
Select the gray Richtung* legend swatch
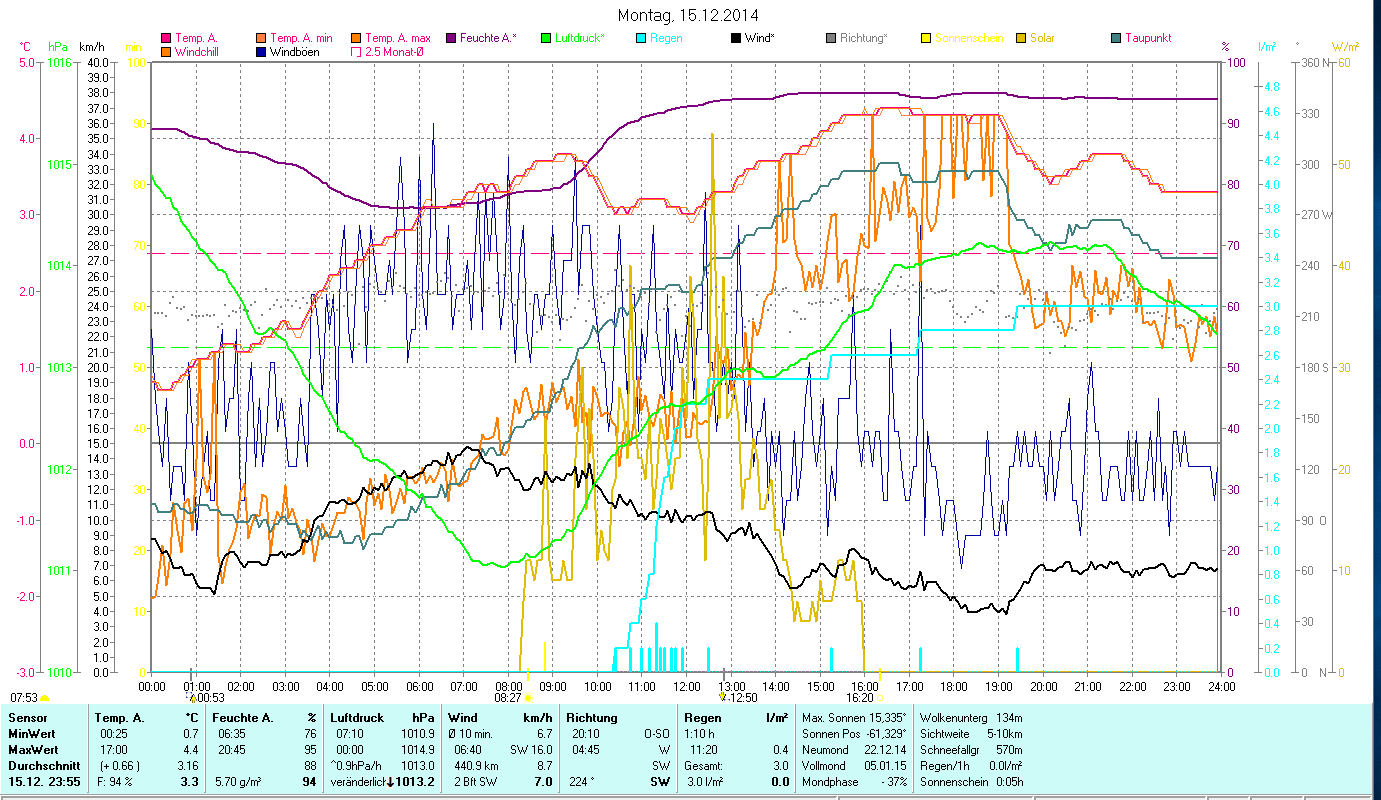831,38
